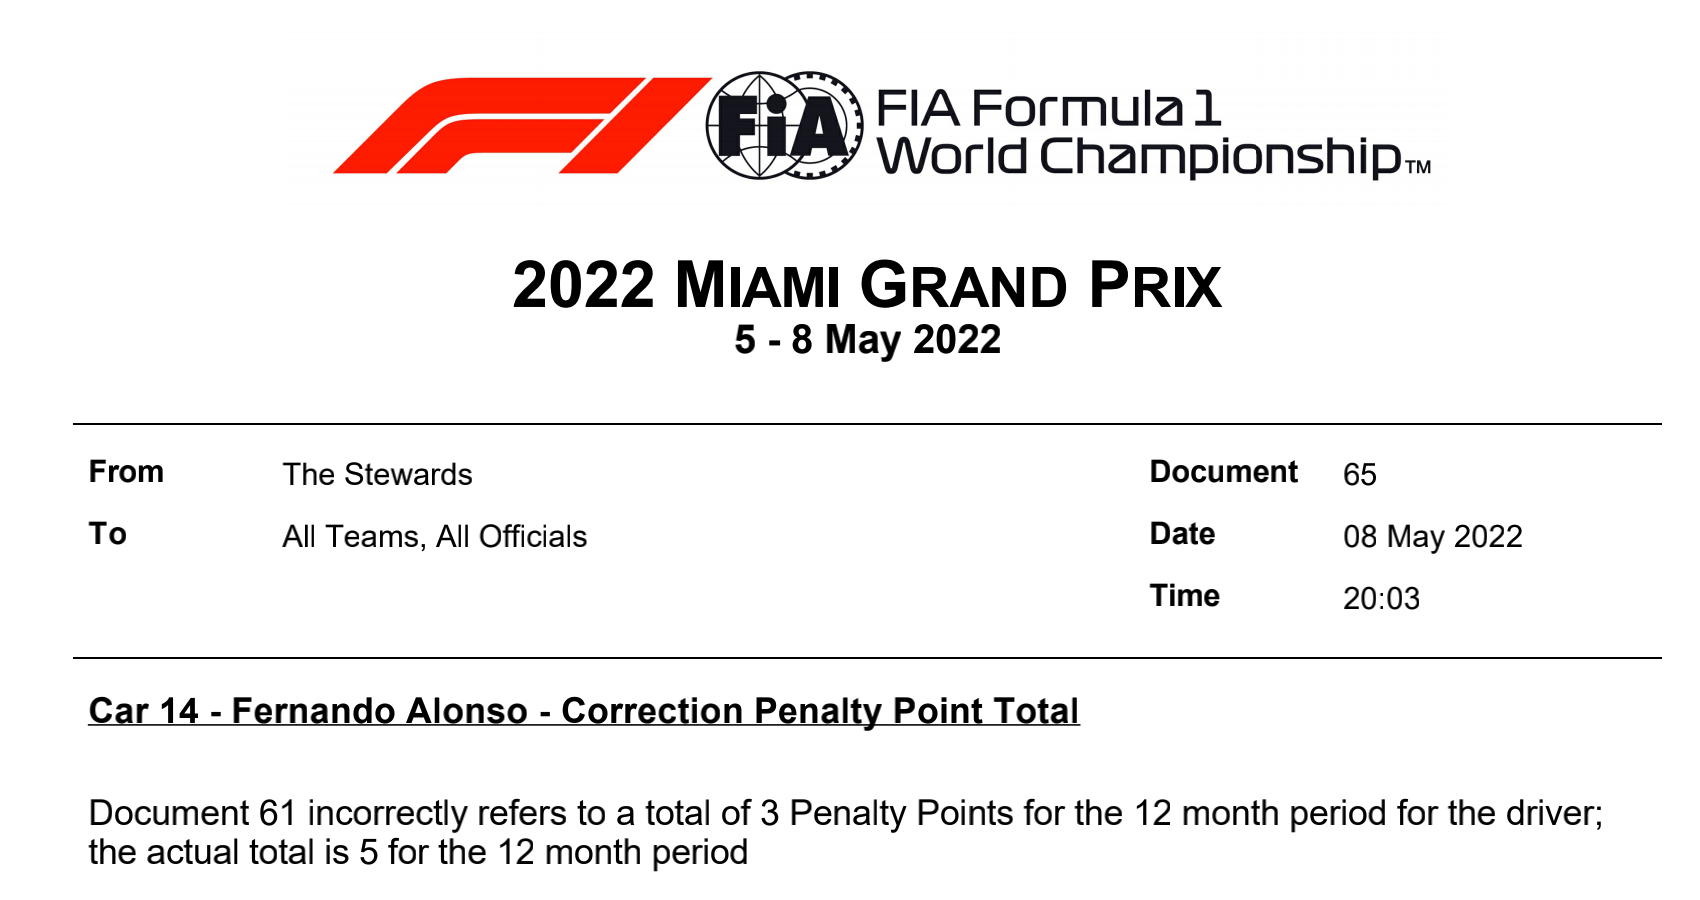Click the TM trademark symbol after Championship
The width and height of the screenshot is (1700, 900).
click(1418, 167)
